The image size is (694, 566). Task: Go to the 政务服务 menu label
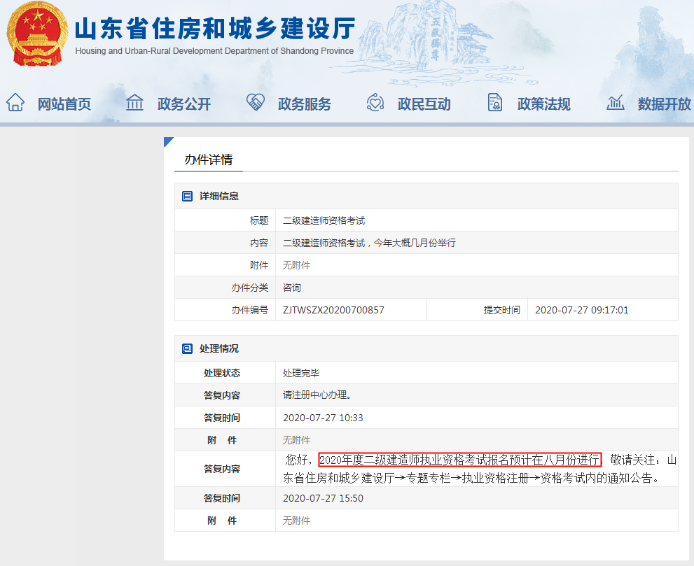tap(304, 104)
